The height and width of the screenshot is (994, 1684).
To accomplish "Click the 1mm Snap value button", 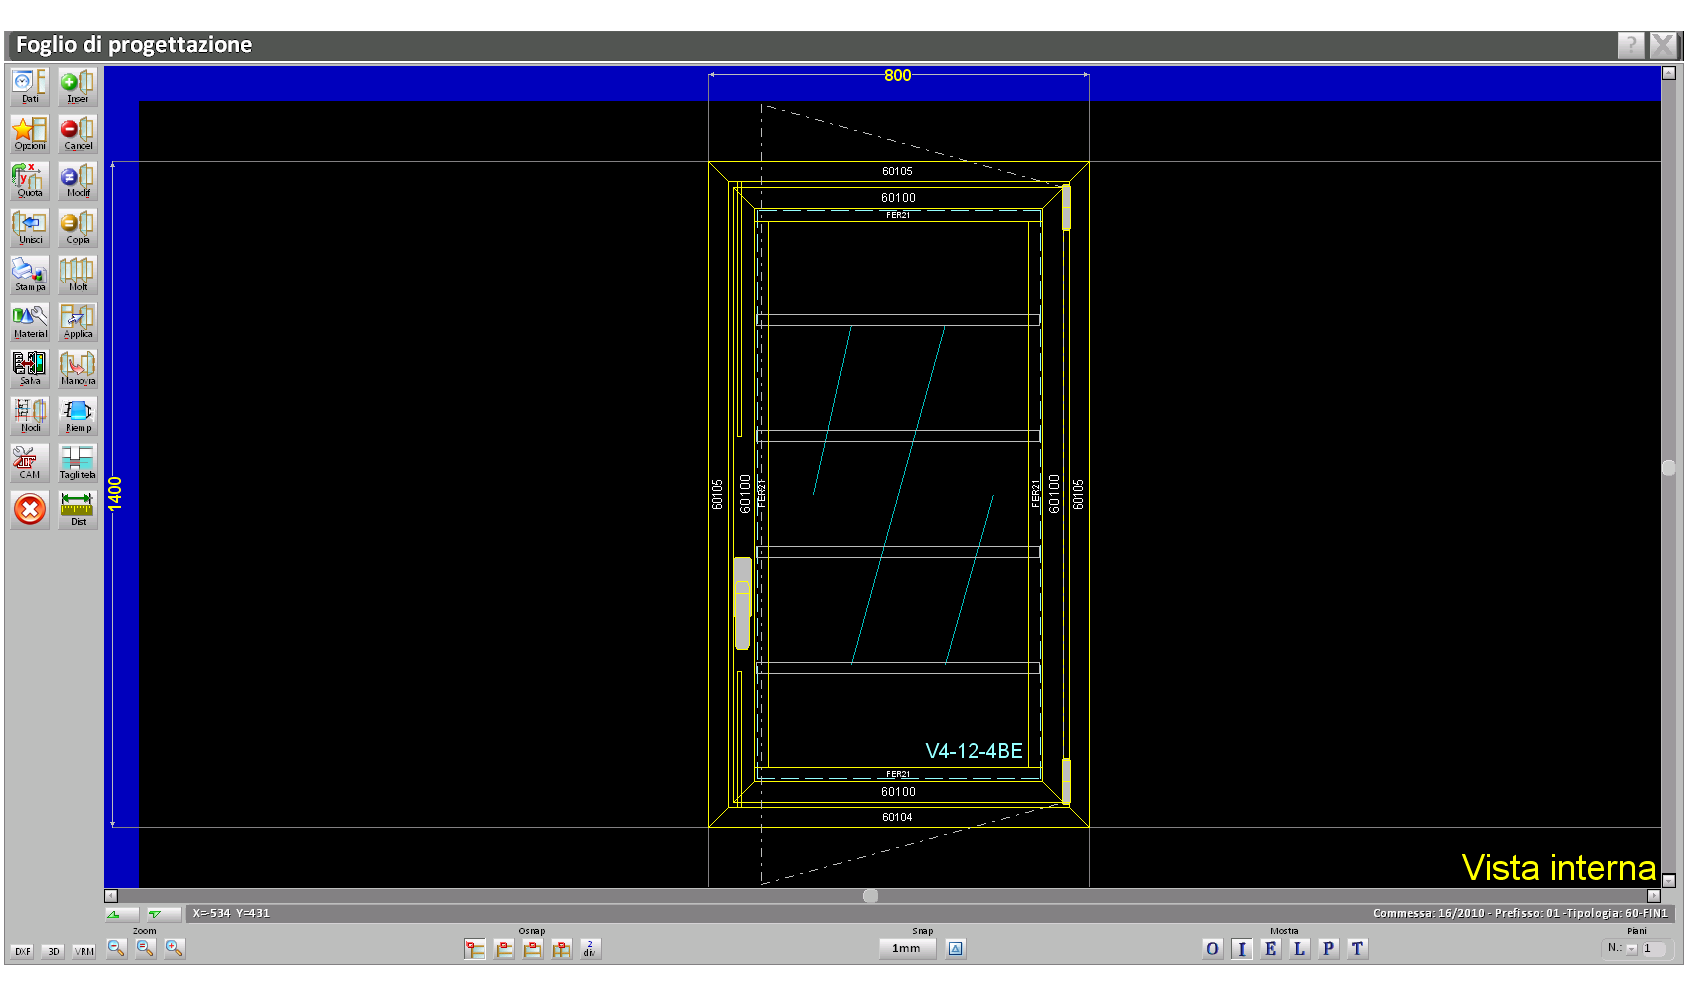I will click(907, 949).
